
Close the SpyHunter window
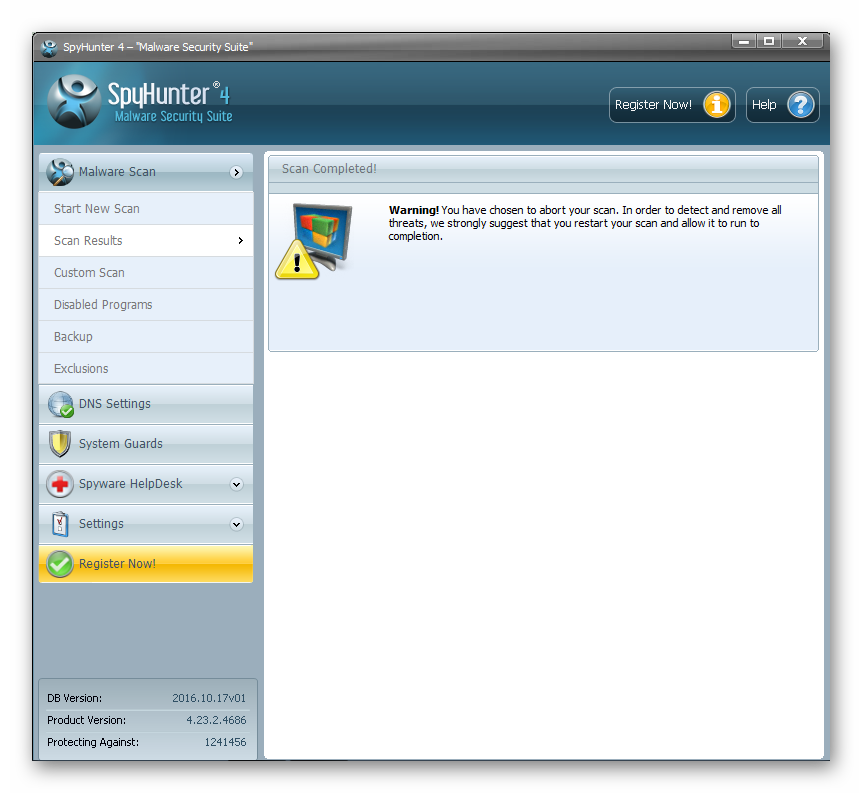802,41
